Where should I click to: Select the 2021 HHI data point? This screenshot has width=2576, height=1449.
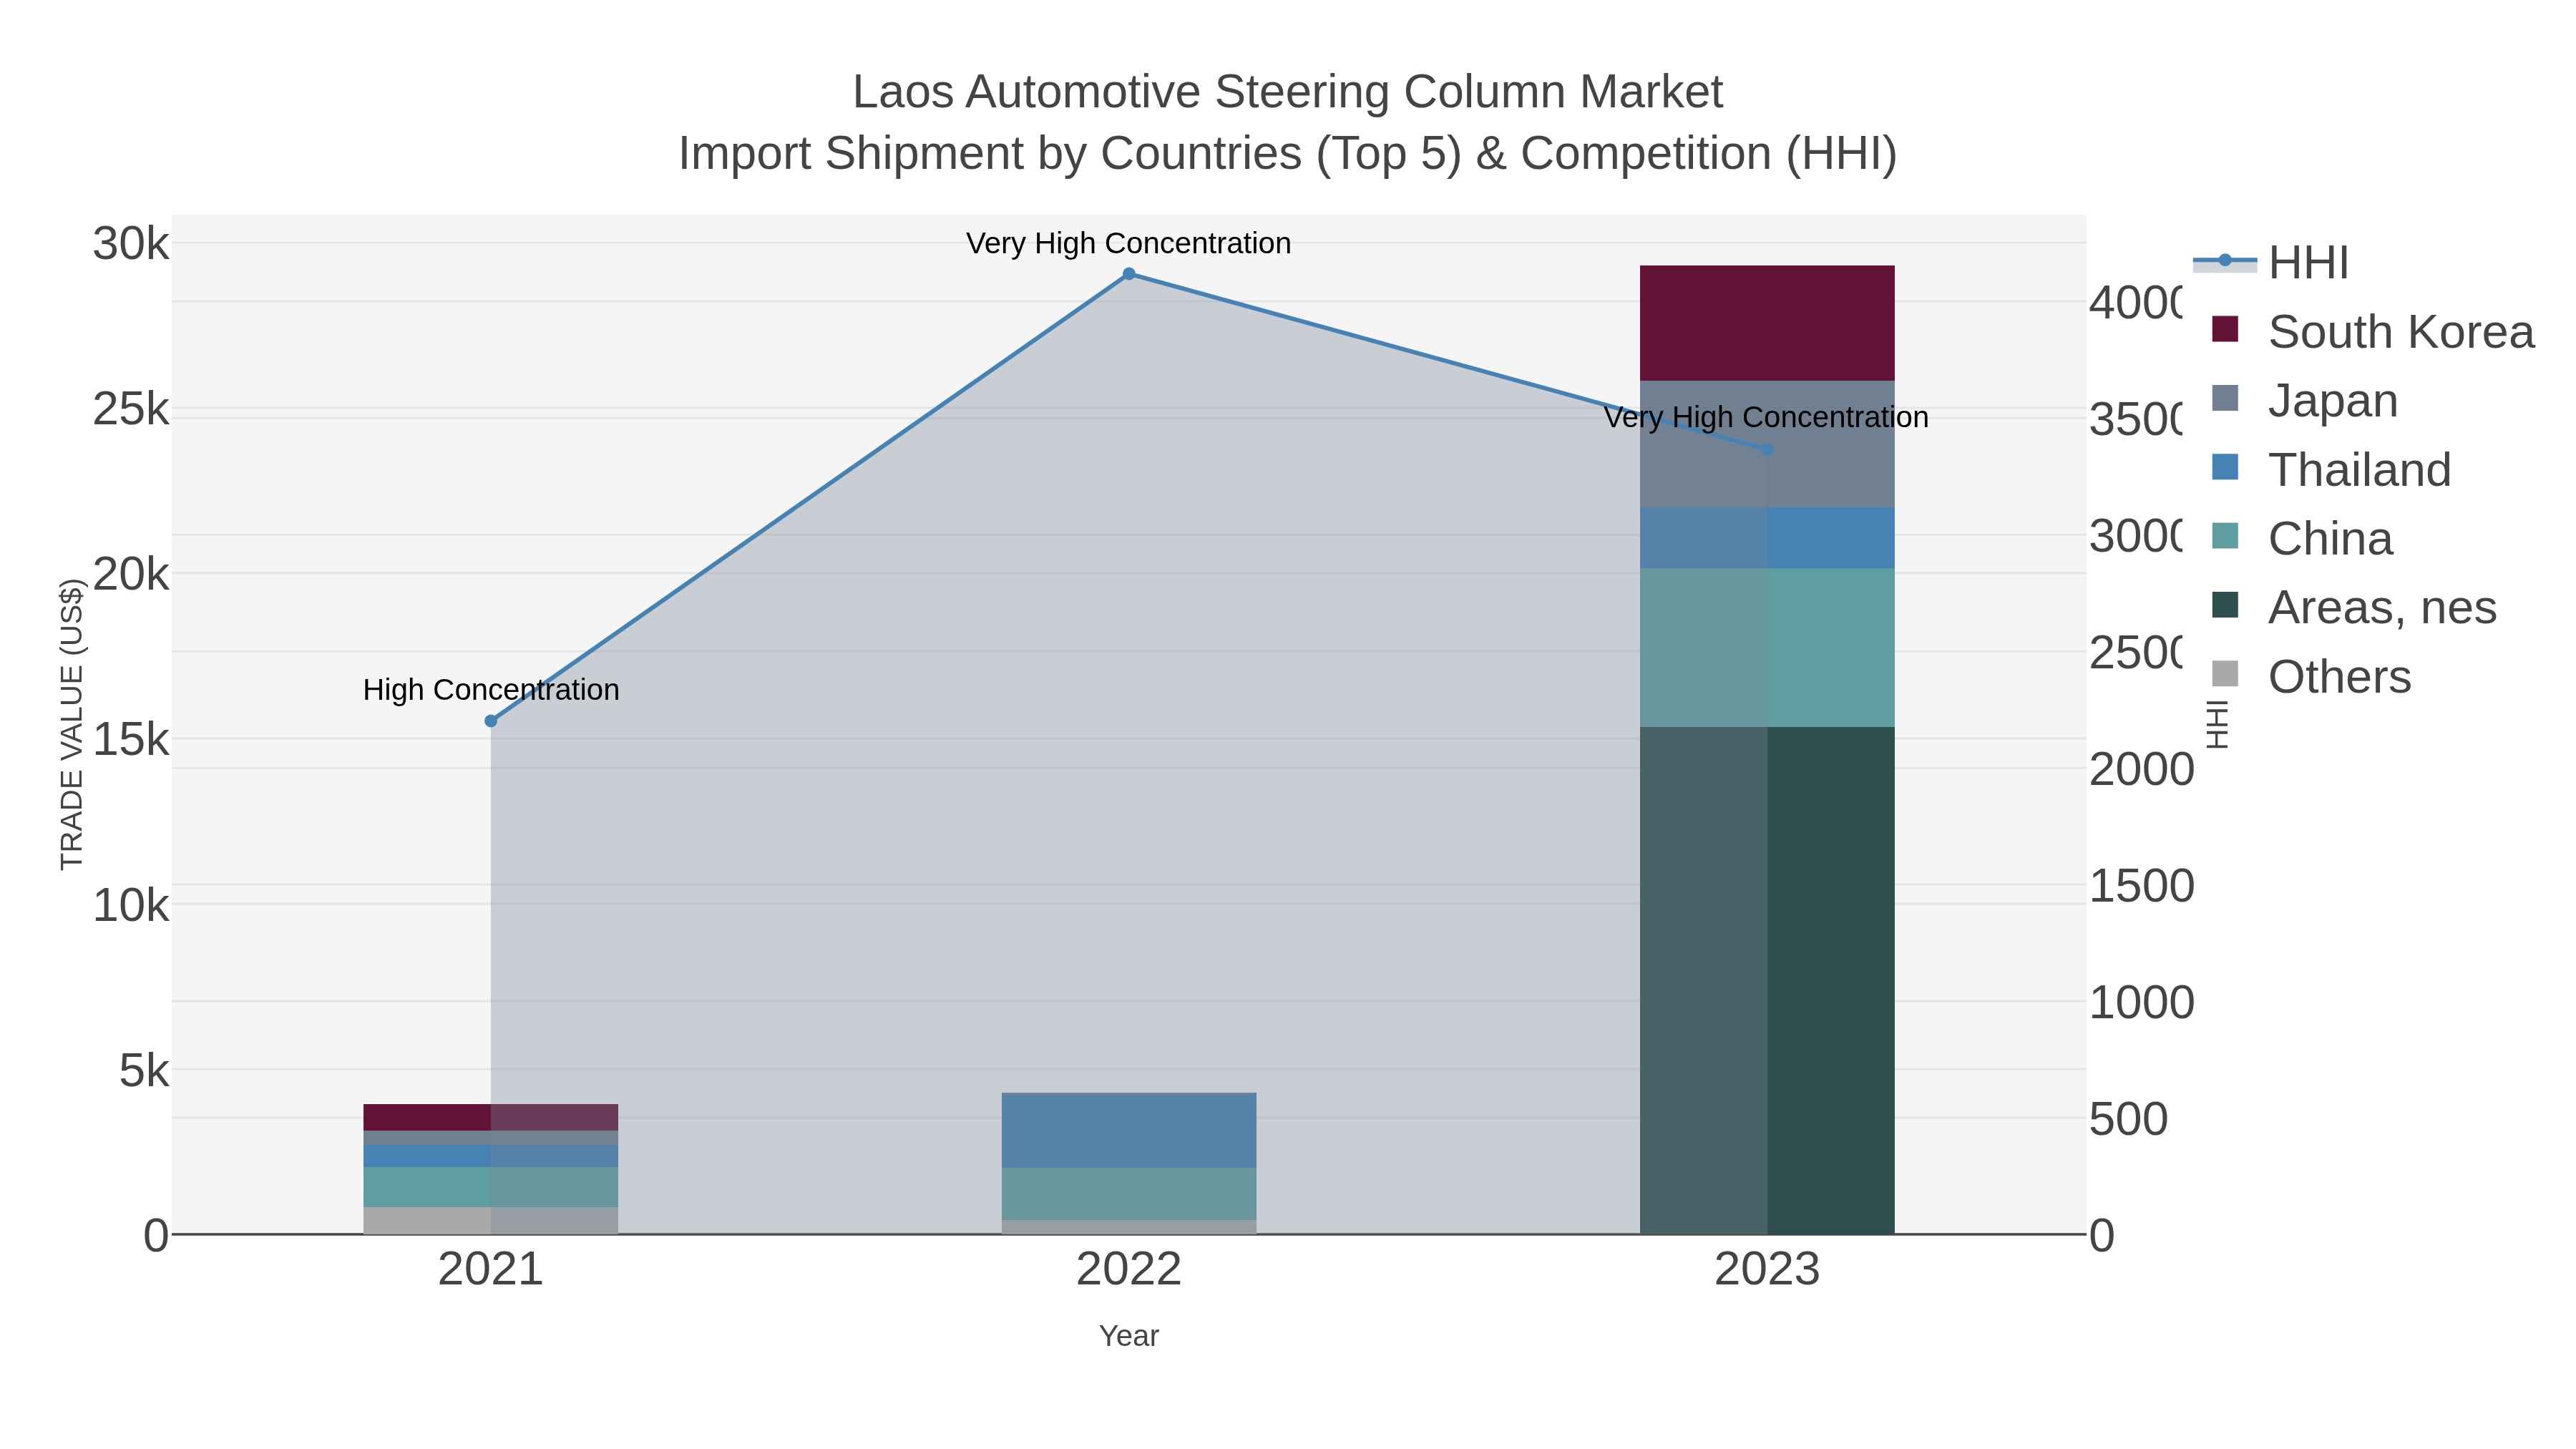coord(491,721)
